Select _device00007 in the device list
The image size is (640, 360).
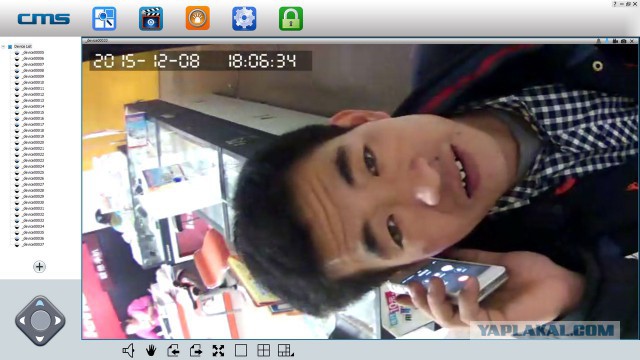pyautogui.click(x=33, y=64)
